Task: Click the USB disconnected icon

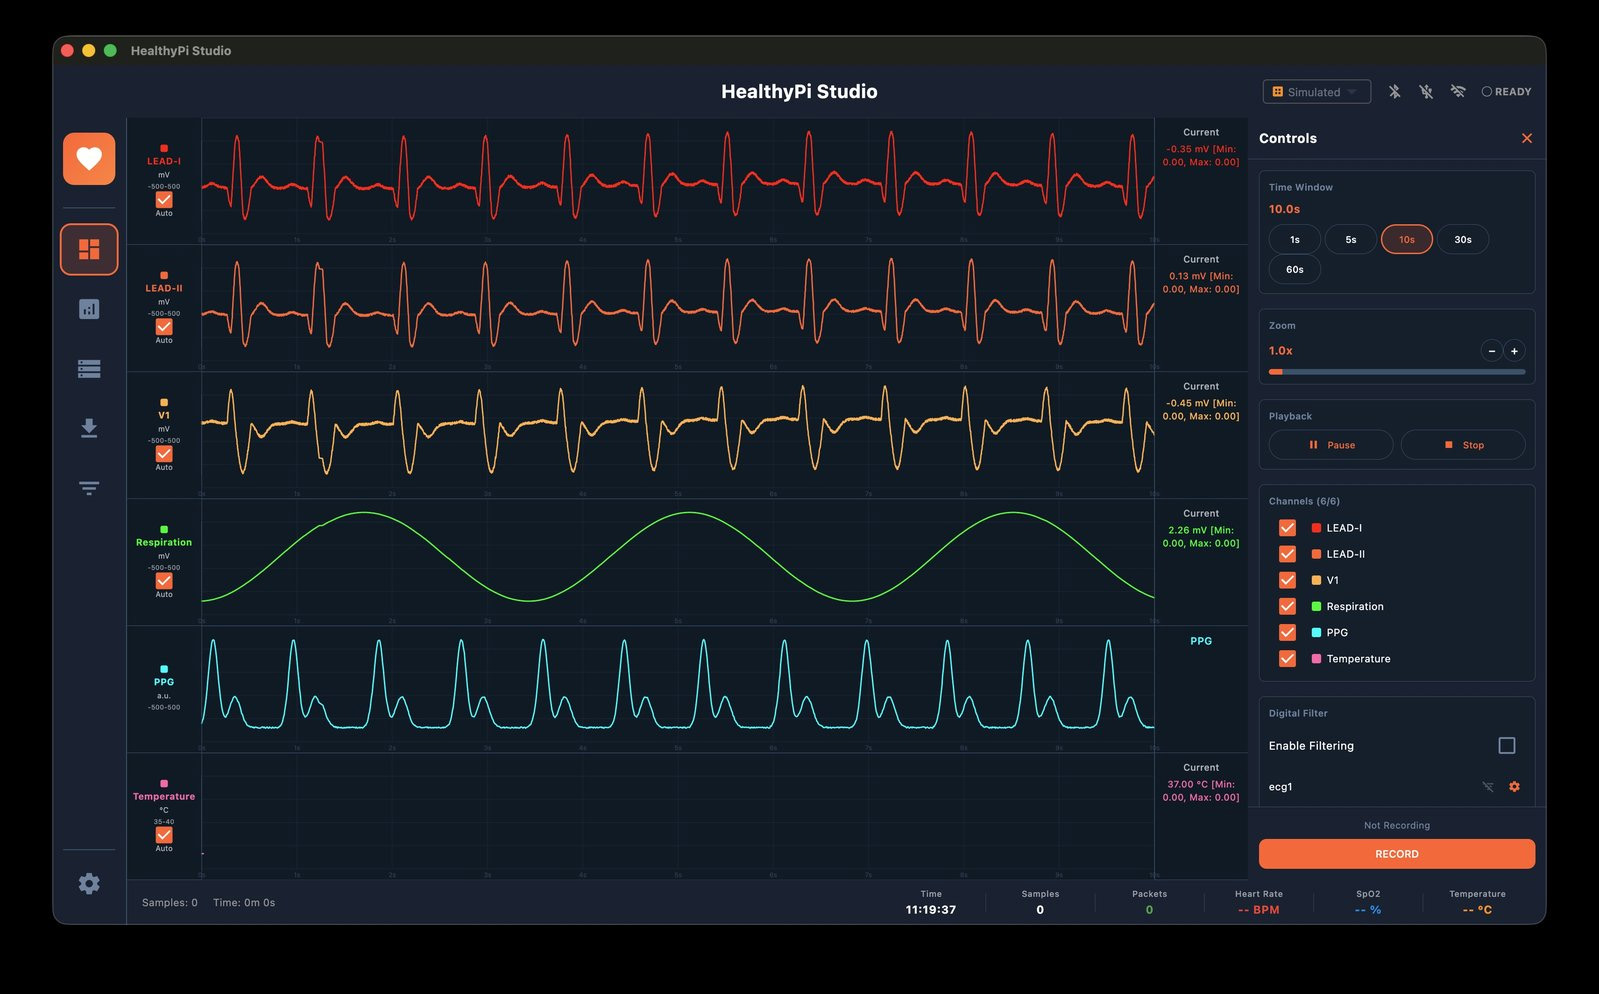Action: click(x=1426, y=92)
